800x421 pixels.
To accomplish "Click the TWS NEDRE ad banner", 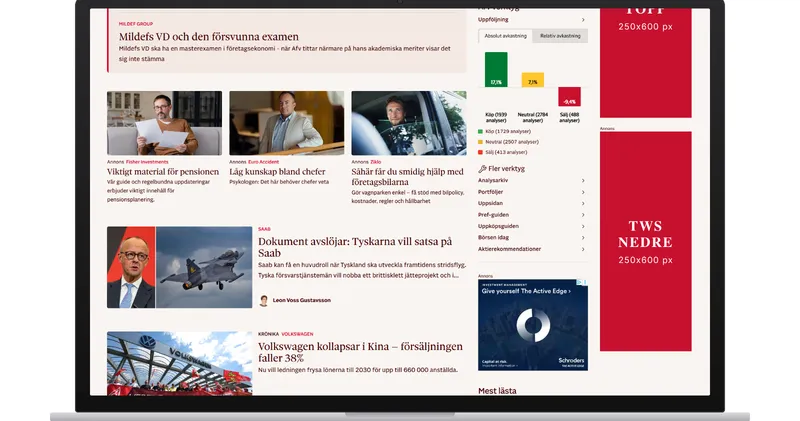I will click(645, 241).
